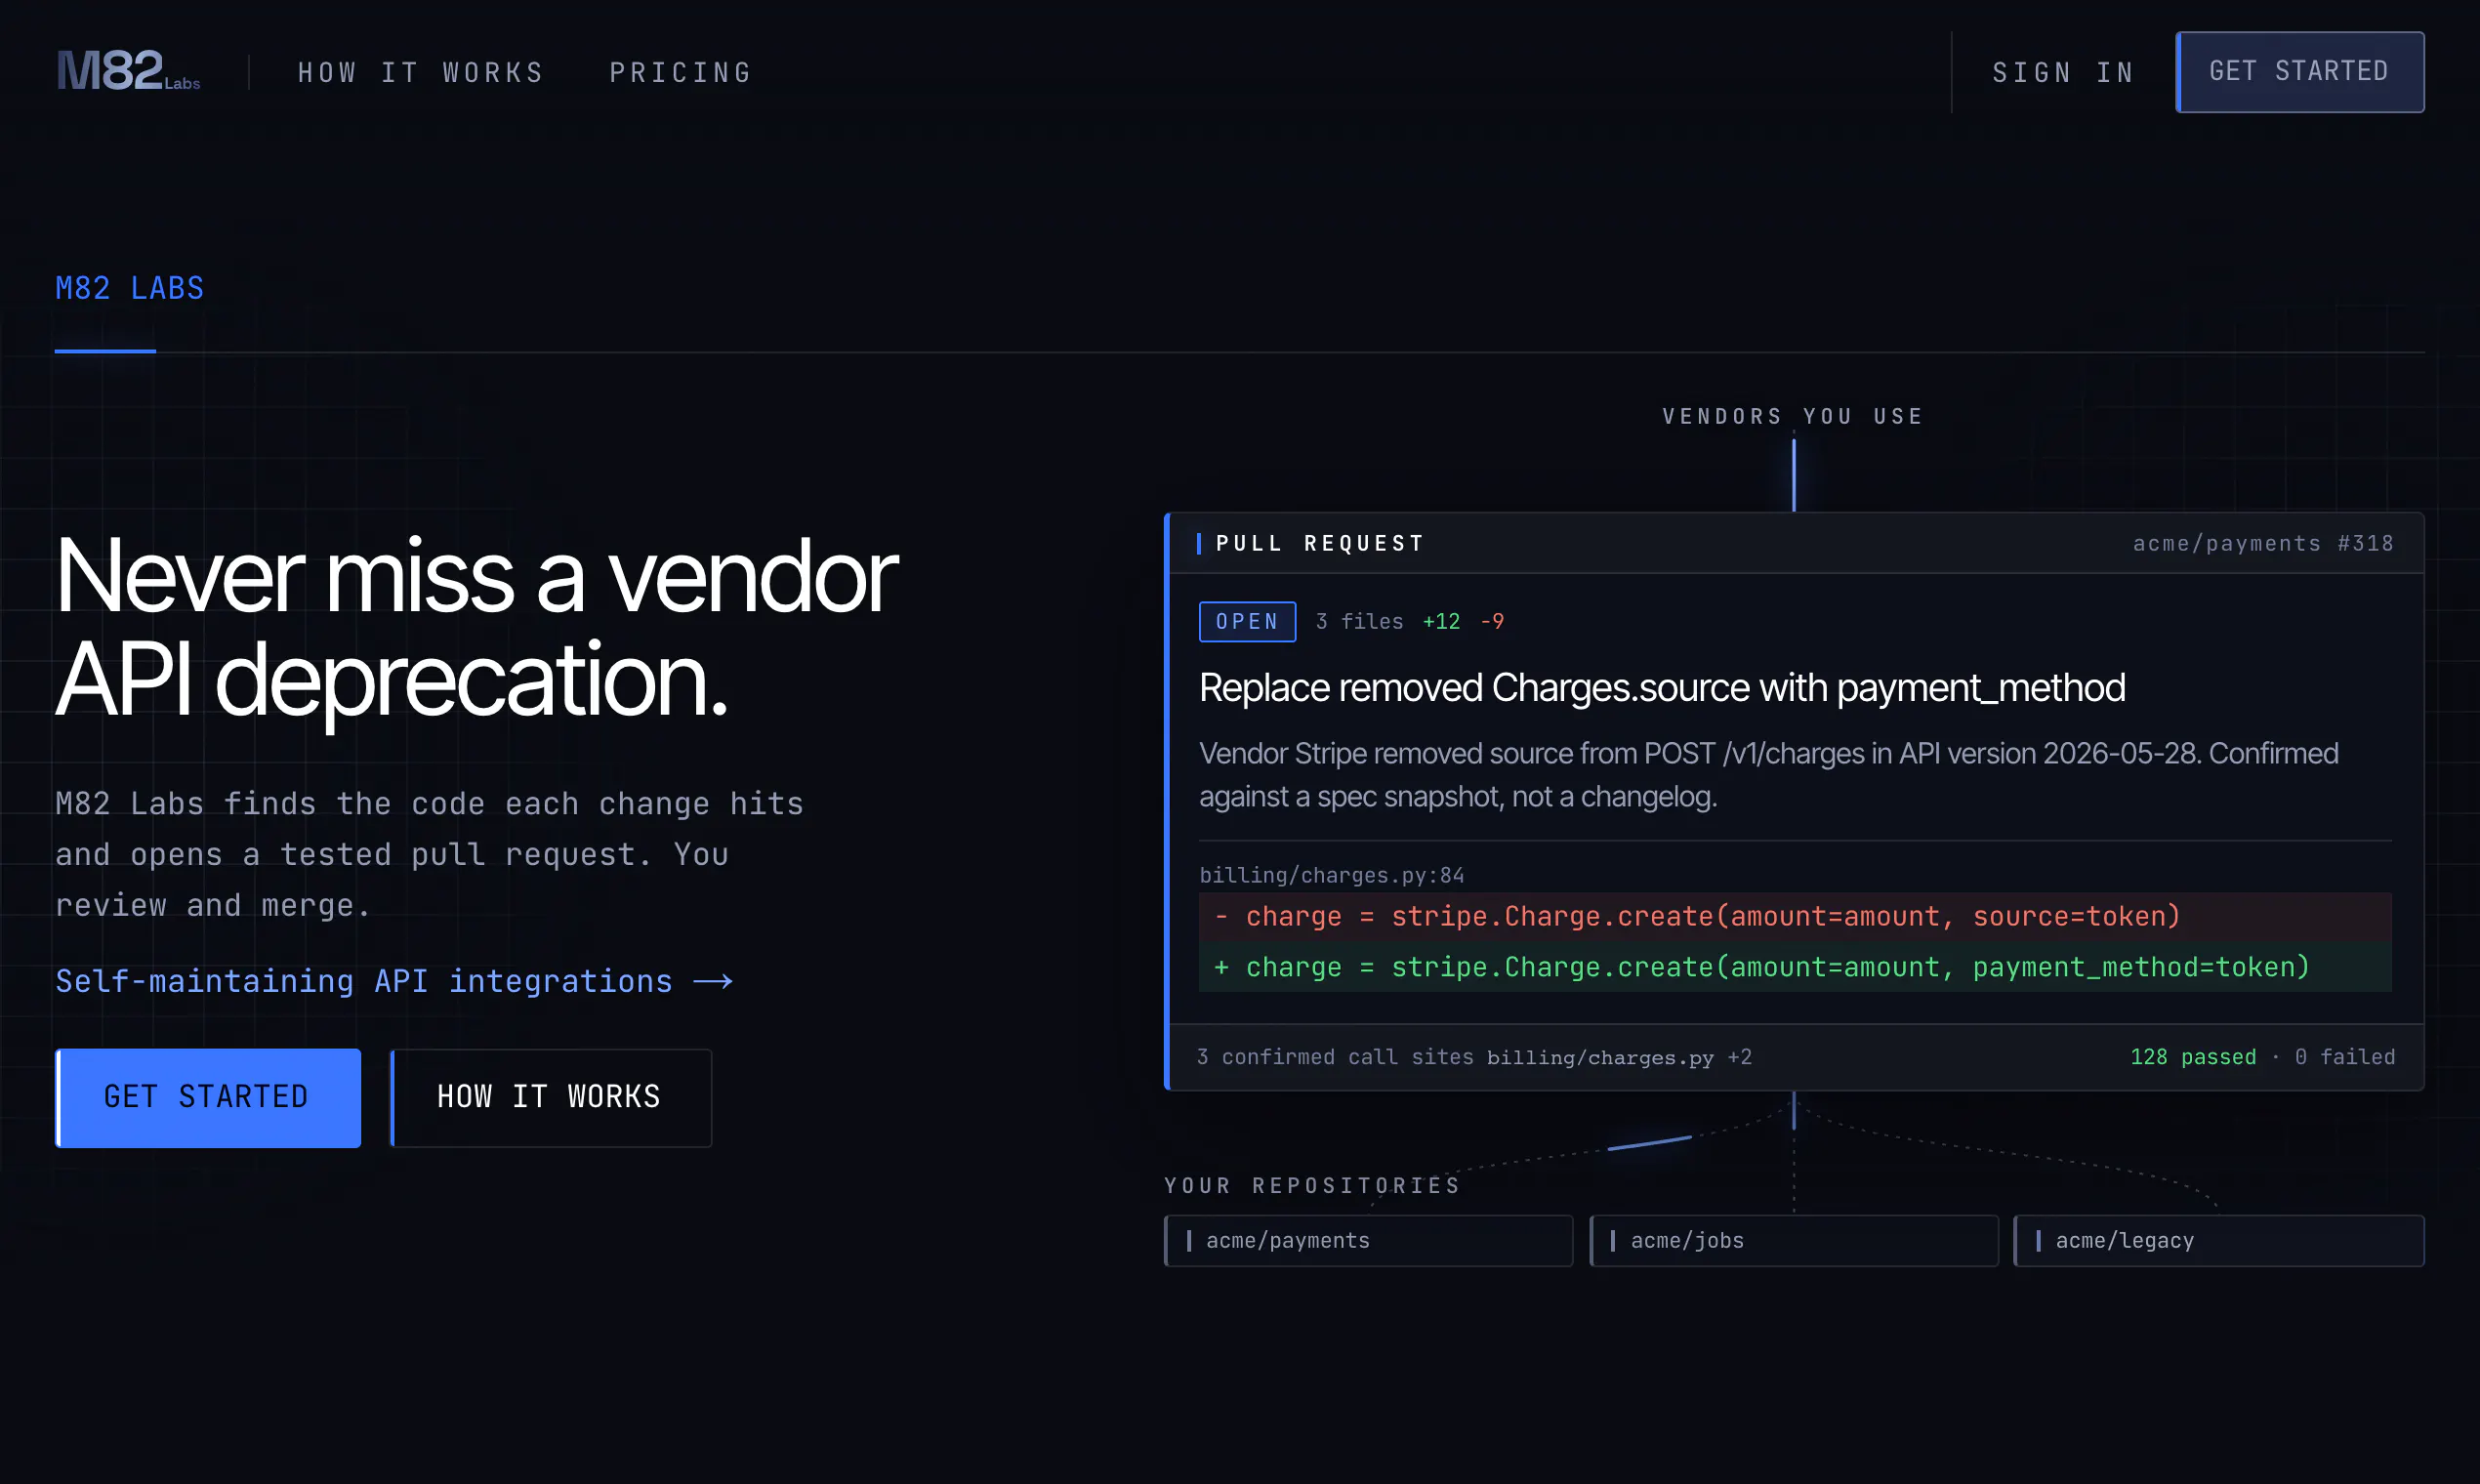Click 3 confirmed call sites text
Image resolution: width=2480 pixels, height=1484 pixels.
[1335, 1057]
